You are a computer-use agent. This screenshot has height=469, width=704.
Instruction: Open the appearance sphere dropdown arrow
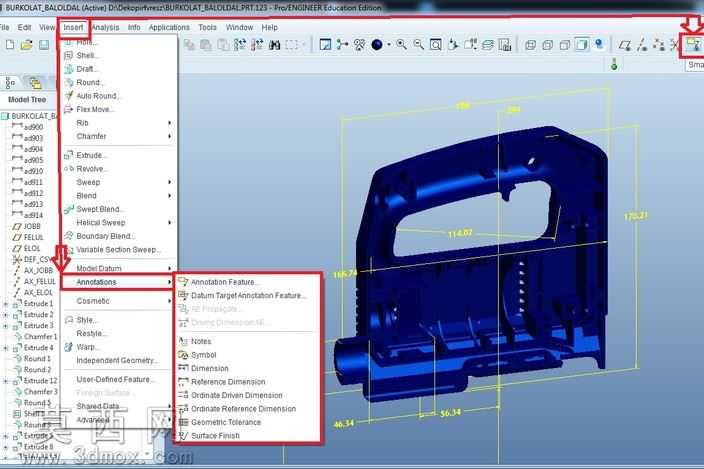[x=388, y=45]
